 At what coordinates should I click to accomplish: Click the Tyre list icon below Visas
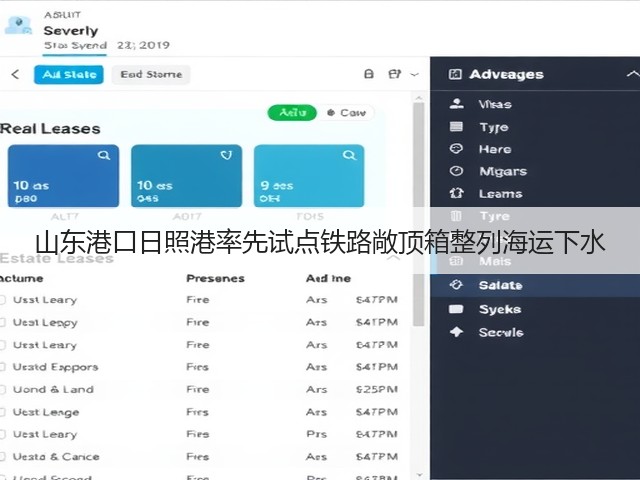tap(456, 127)
